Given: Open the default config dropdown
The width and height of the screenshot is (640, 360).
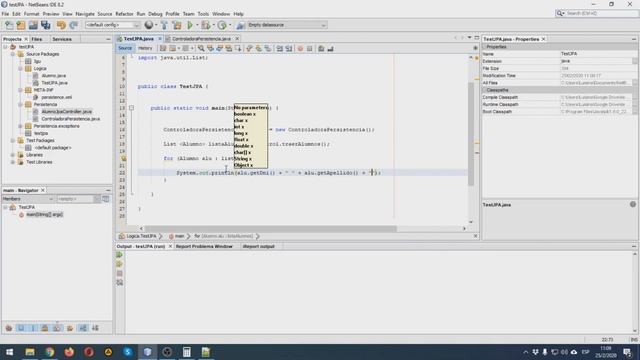Looking at the screenshot, I should pos(112,25).
